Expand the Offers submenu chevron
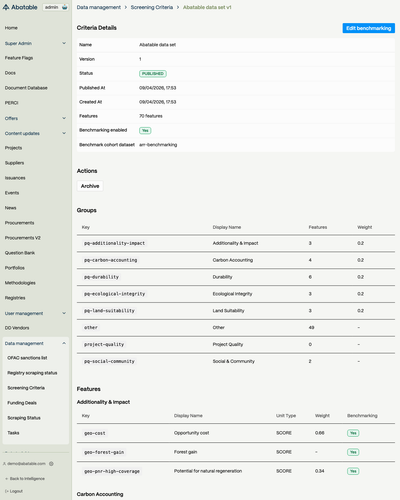400x500 pixels. pyautogui.click(x=64, y=118)
